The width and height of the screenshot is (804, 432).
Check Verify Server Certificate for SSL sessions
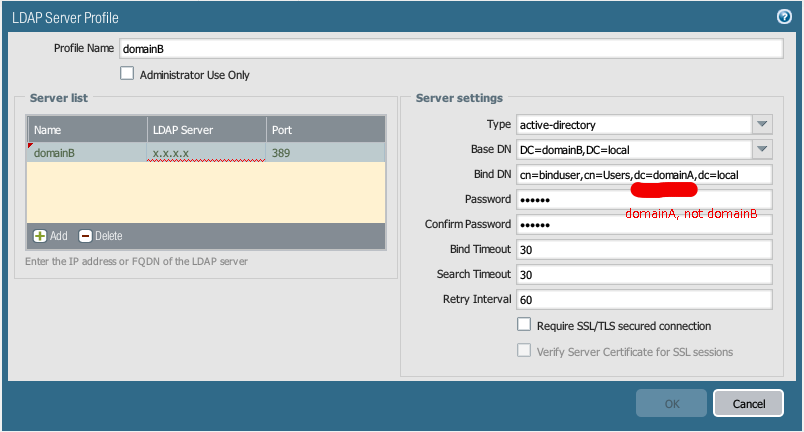coord(524,351)
